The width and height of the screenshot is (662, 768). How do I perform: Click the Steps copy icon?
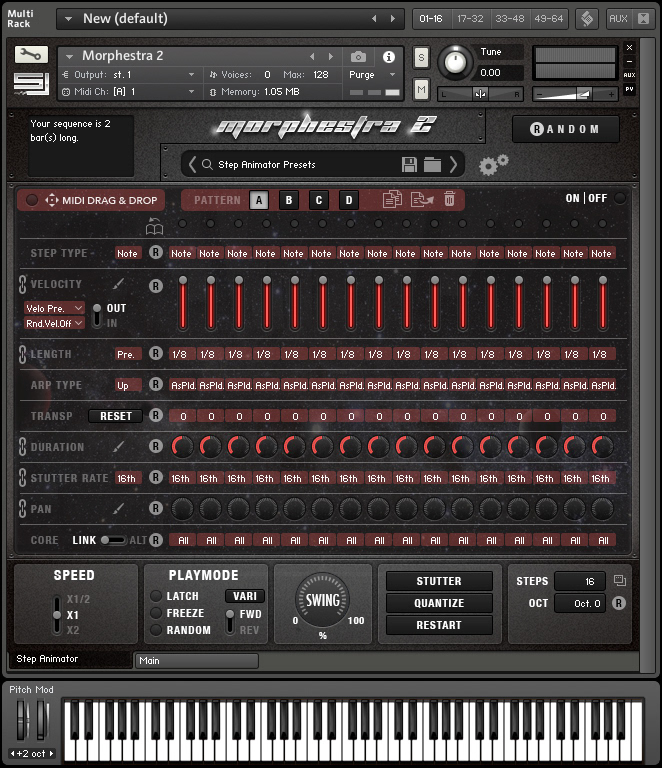point(619,580)
